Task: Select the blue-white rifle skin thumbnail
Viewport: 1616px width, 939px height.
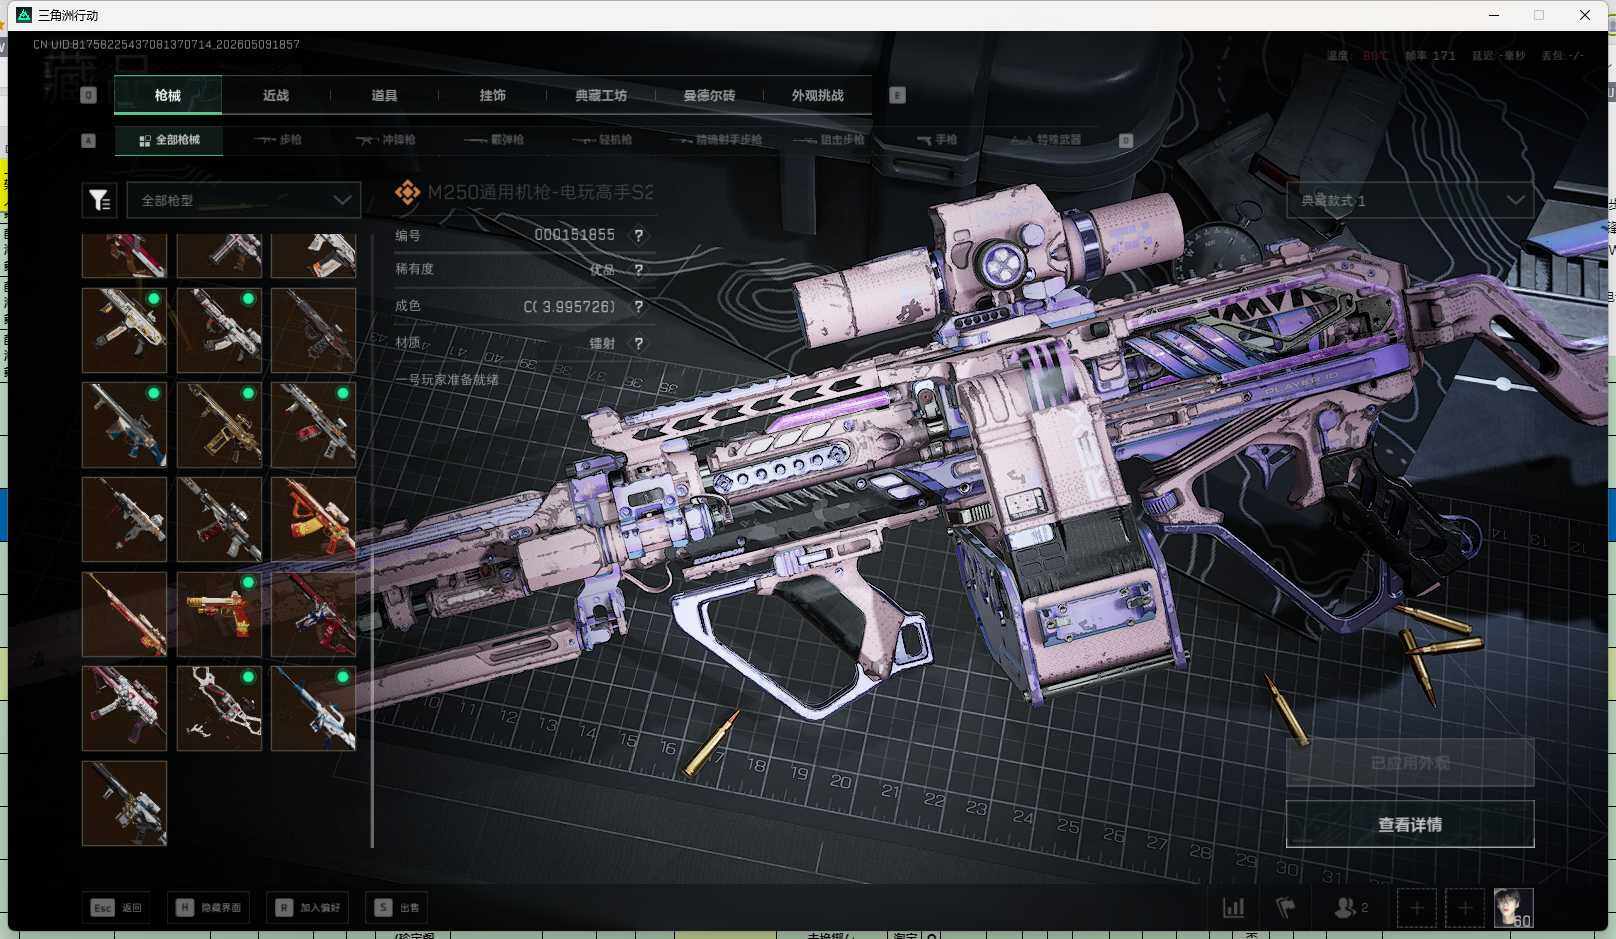Action: tap(313, 709)
